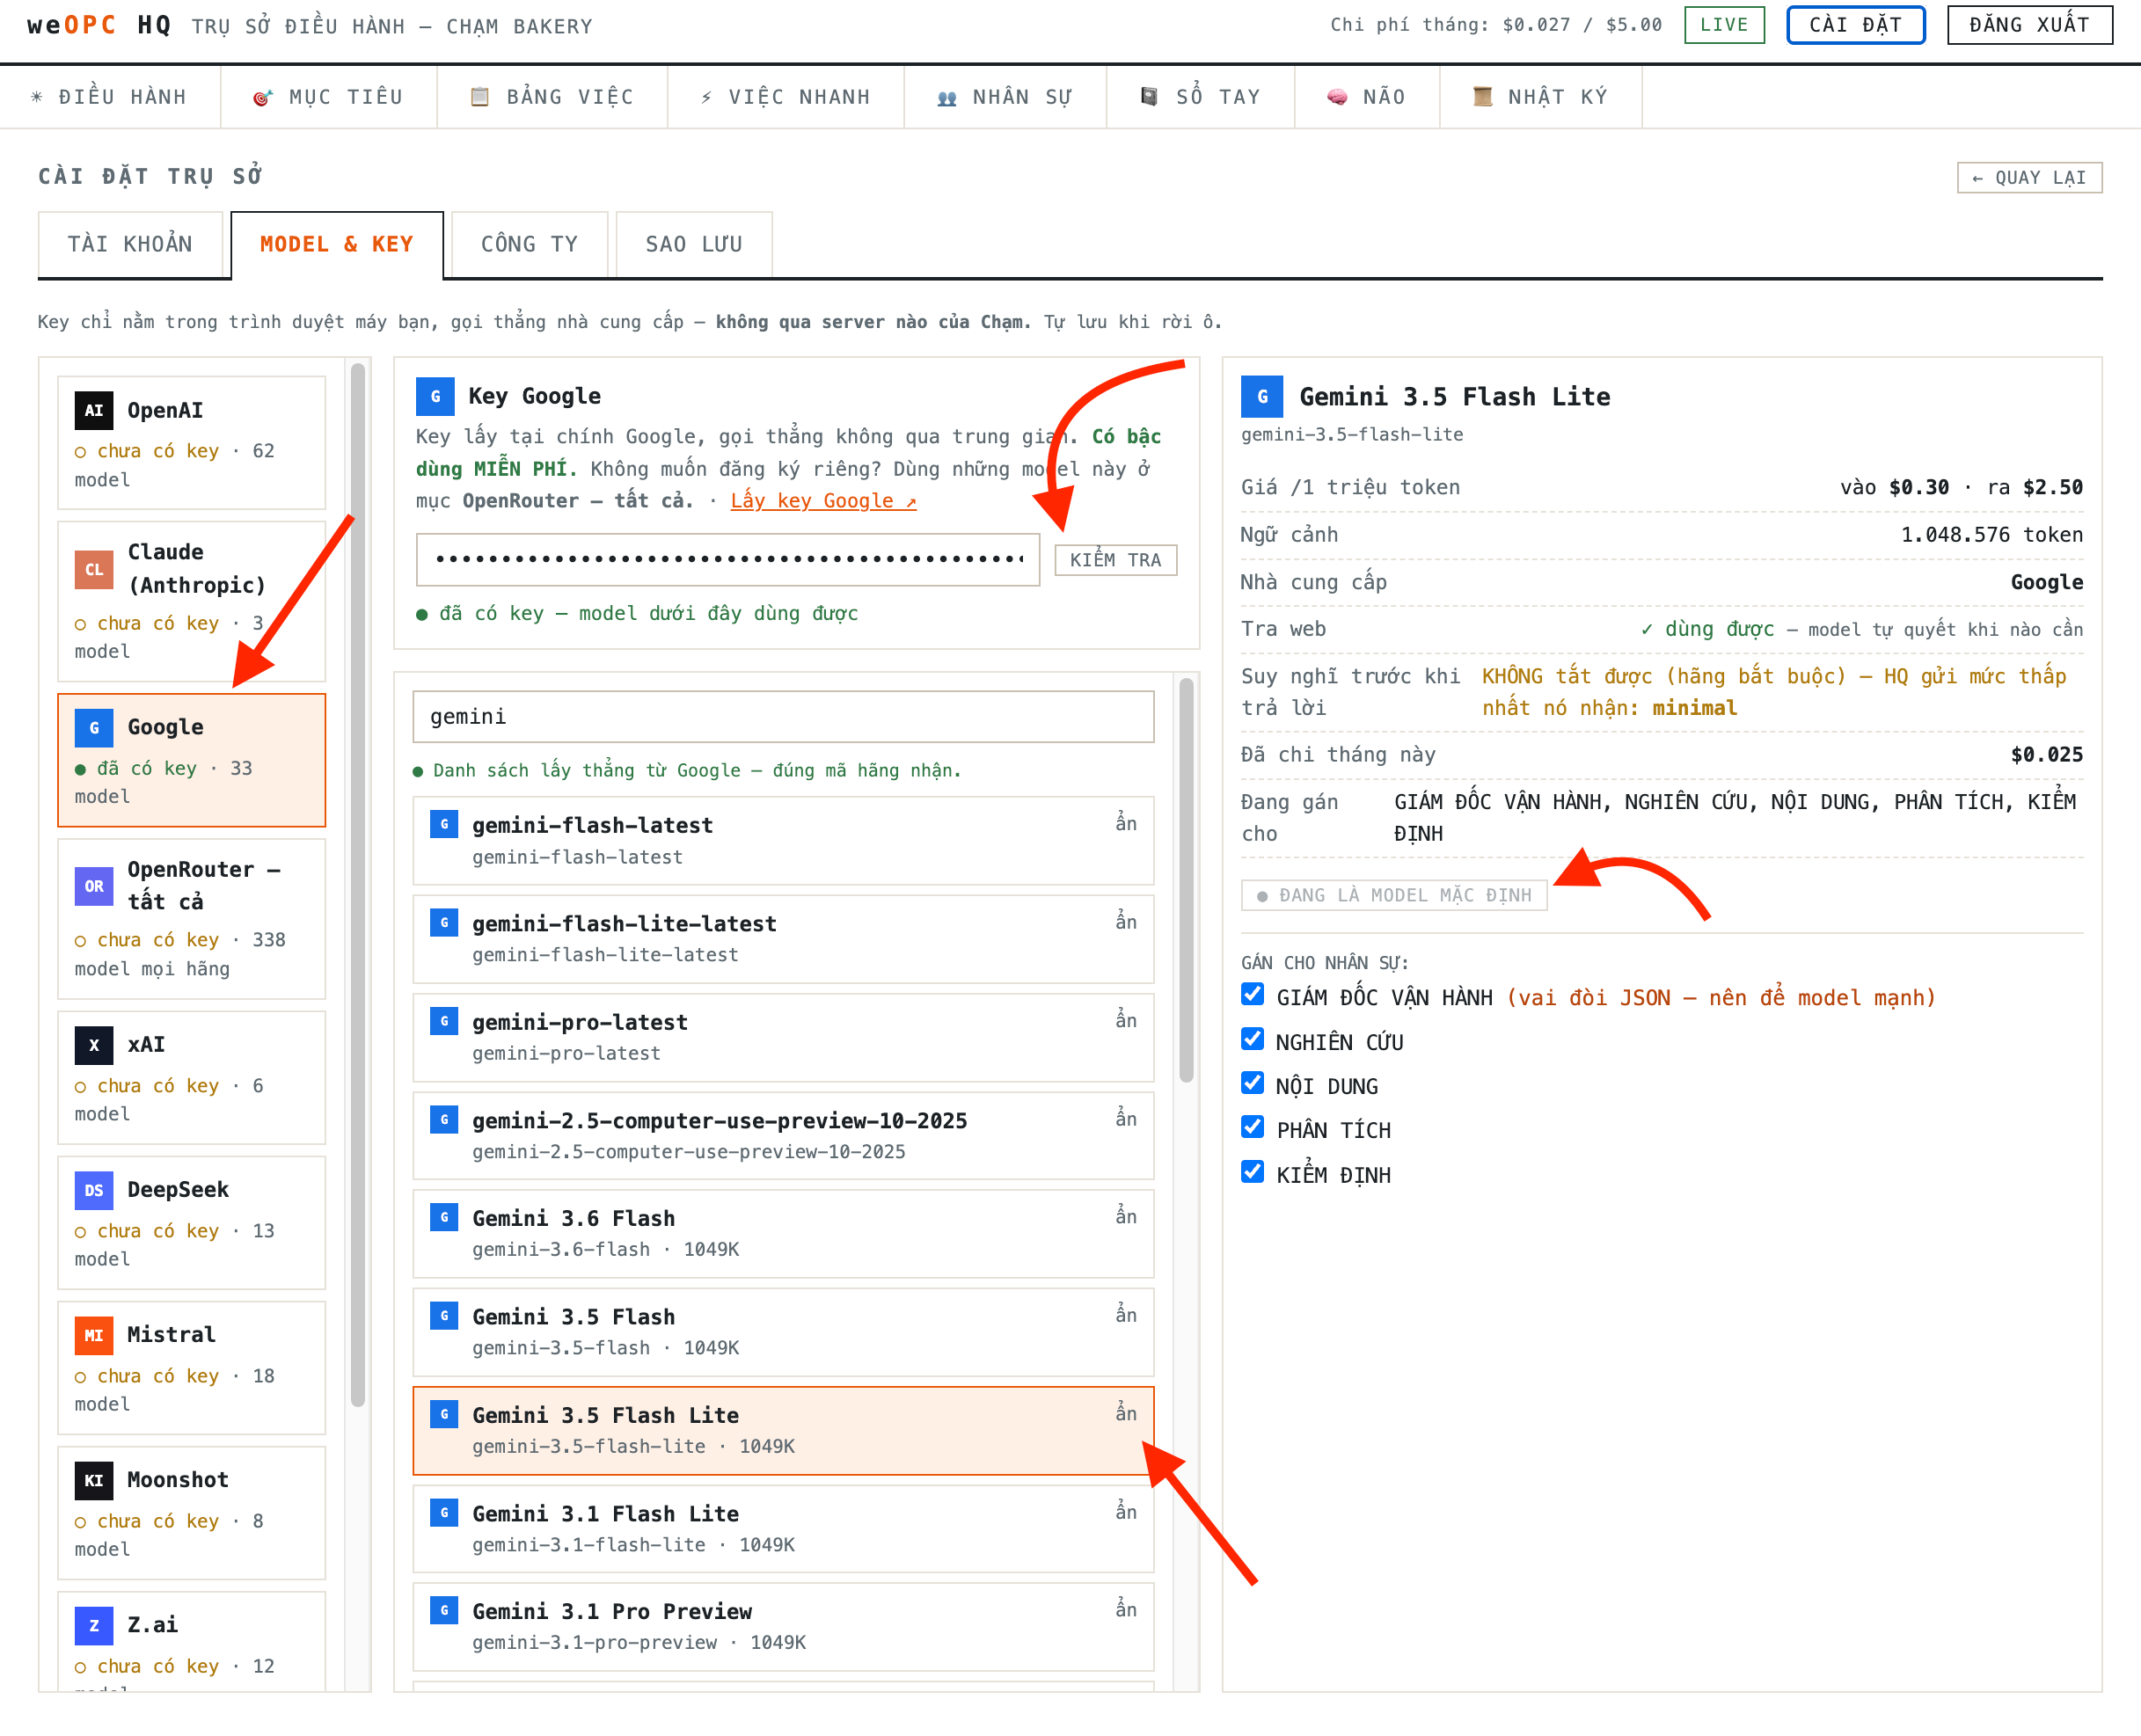Click the icon on gemini-pro-latest row
This screenshot has width=2141, height=1736.
444,1020
